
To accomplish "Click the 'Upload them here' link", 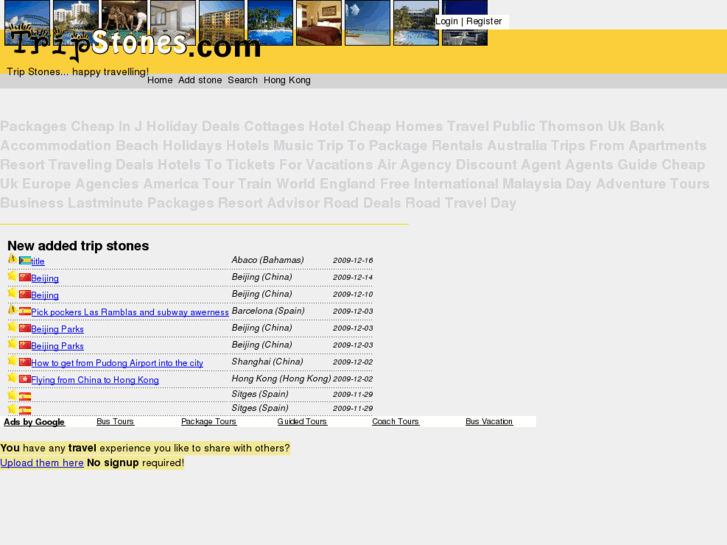I will (x=42, y=463).
